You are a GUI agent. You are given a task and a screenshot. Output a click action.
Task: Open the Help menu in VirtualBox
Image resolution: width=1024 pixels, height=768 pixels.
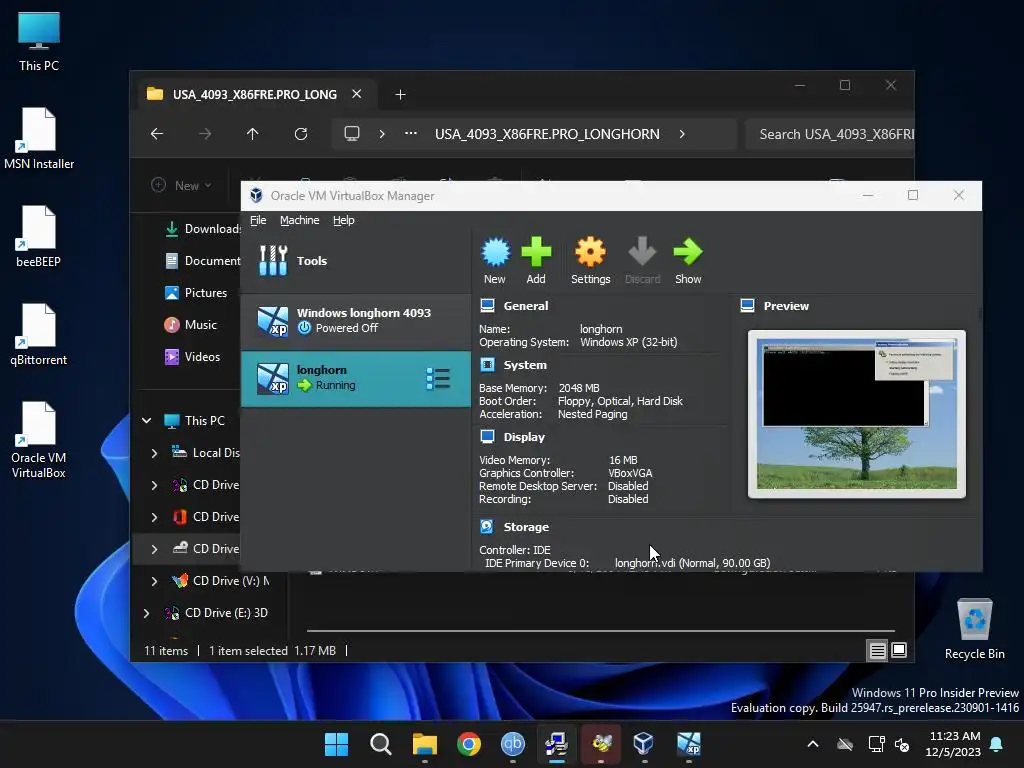coord(344,220)
